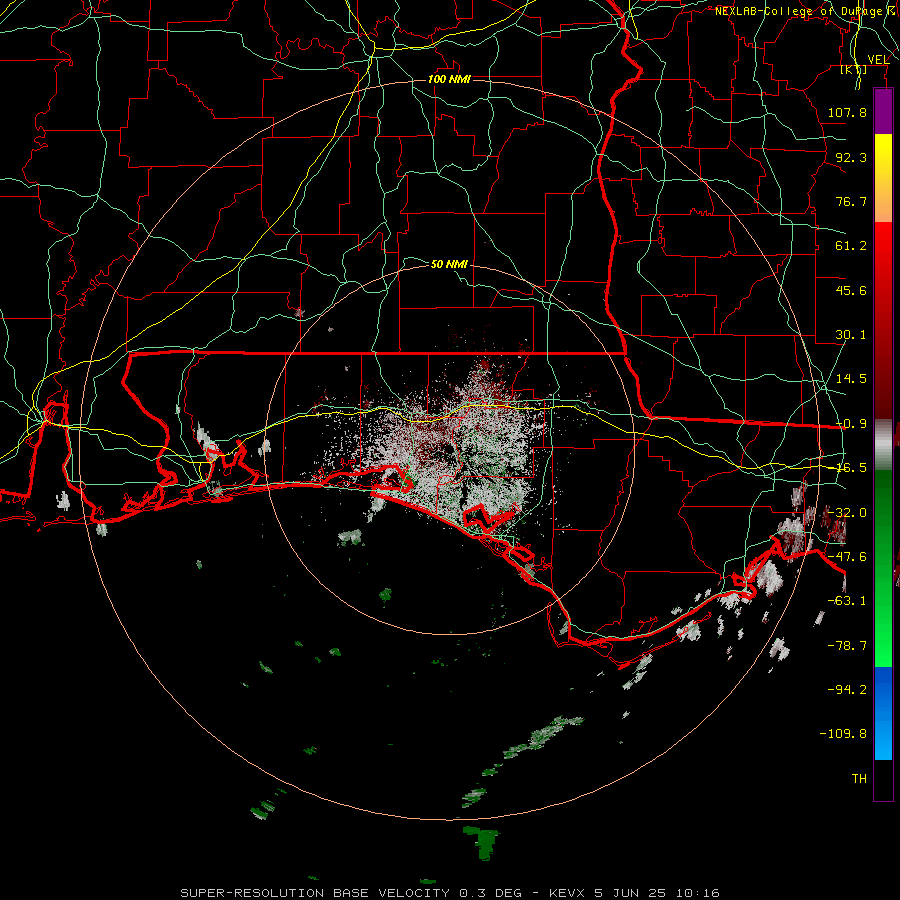
Task: Select the -109.8 velocity scale value
Action: pos(843,734)
